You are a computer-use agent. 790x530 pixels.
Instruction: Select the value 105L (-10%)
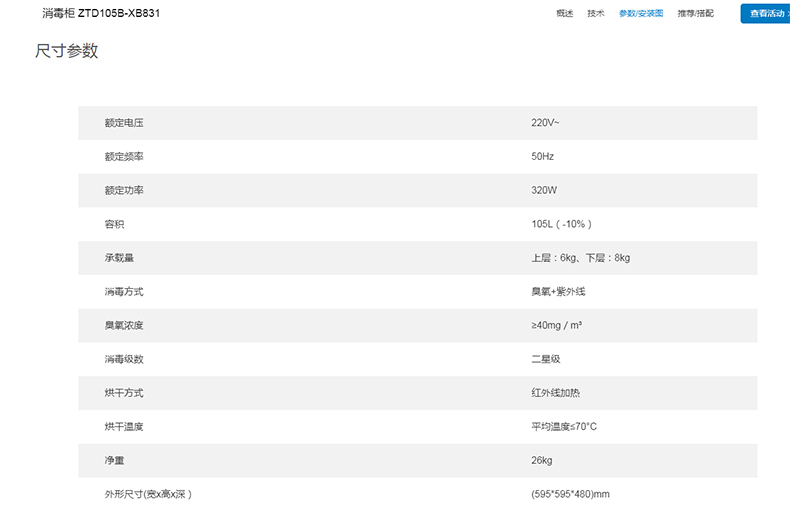pos(561,224)
